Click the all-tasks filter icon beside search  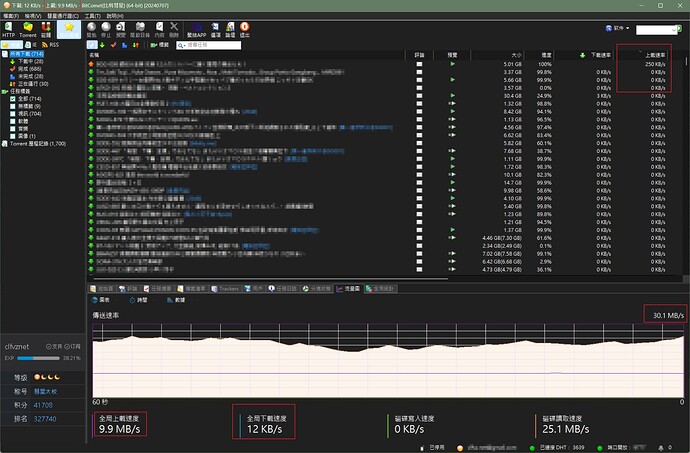click(92, 45)
